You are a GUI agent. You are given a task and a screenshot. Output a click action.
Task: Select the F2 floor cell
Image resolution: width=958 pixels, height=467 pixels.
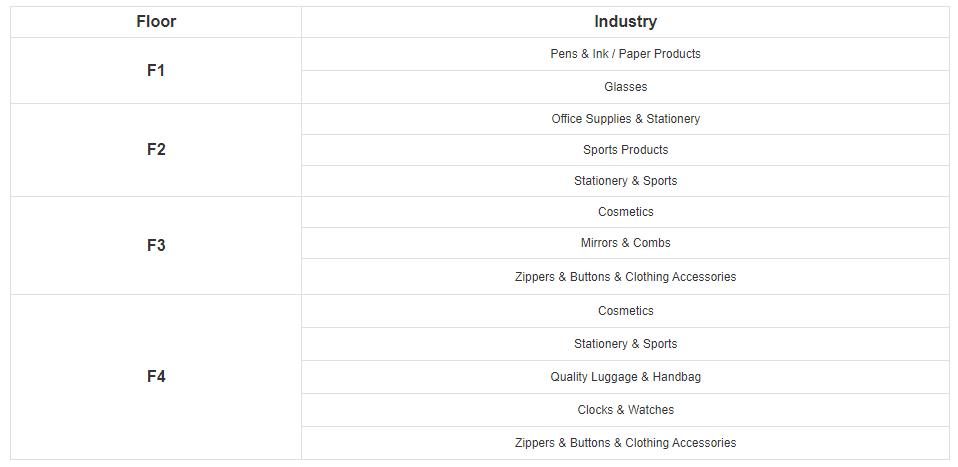pos(156,150)
